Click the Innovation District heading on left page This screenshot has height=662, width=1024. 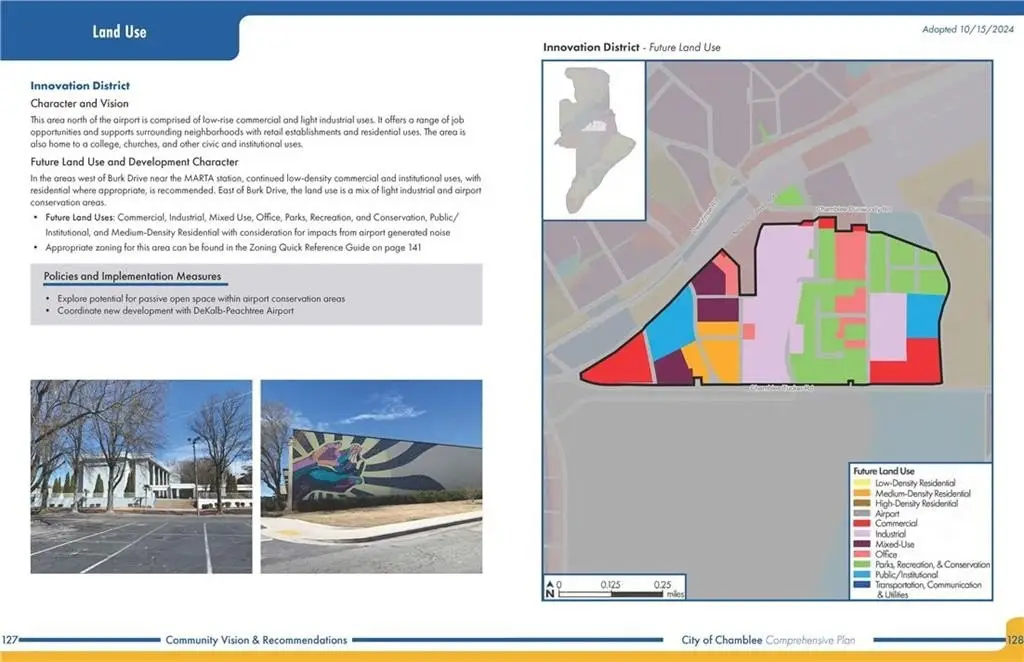point(80,86)
